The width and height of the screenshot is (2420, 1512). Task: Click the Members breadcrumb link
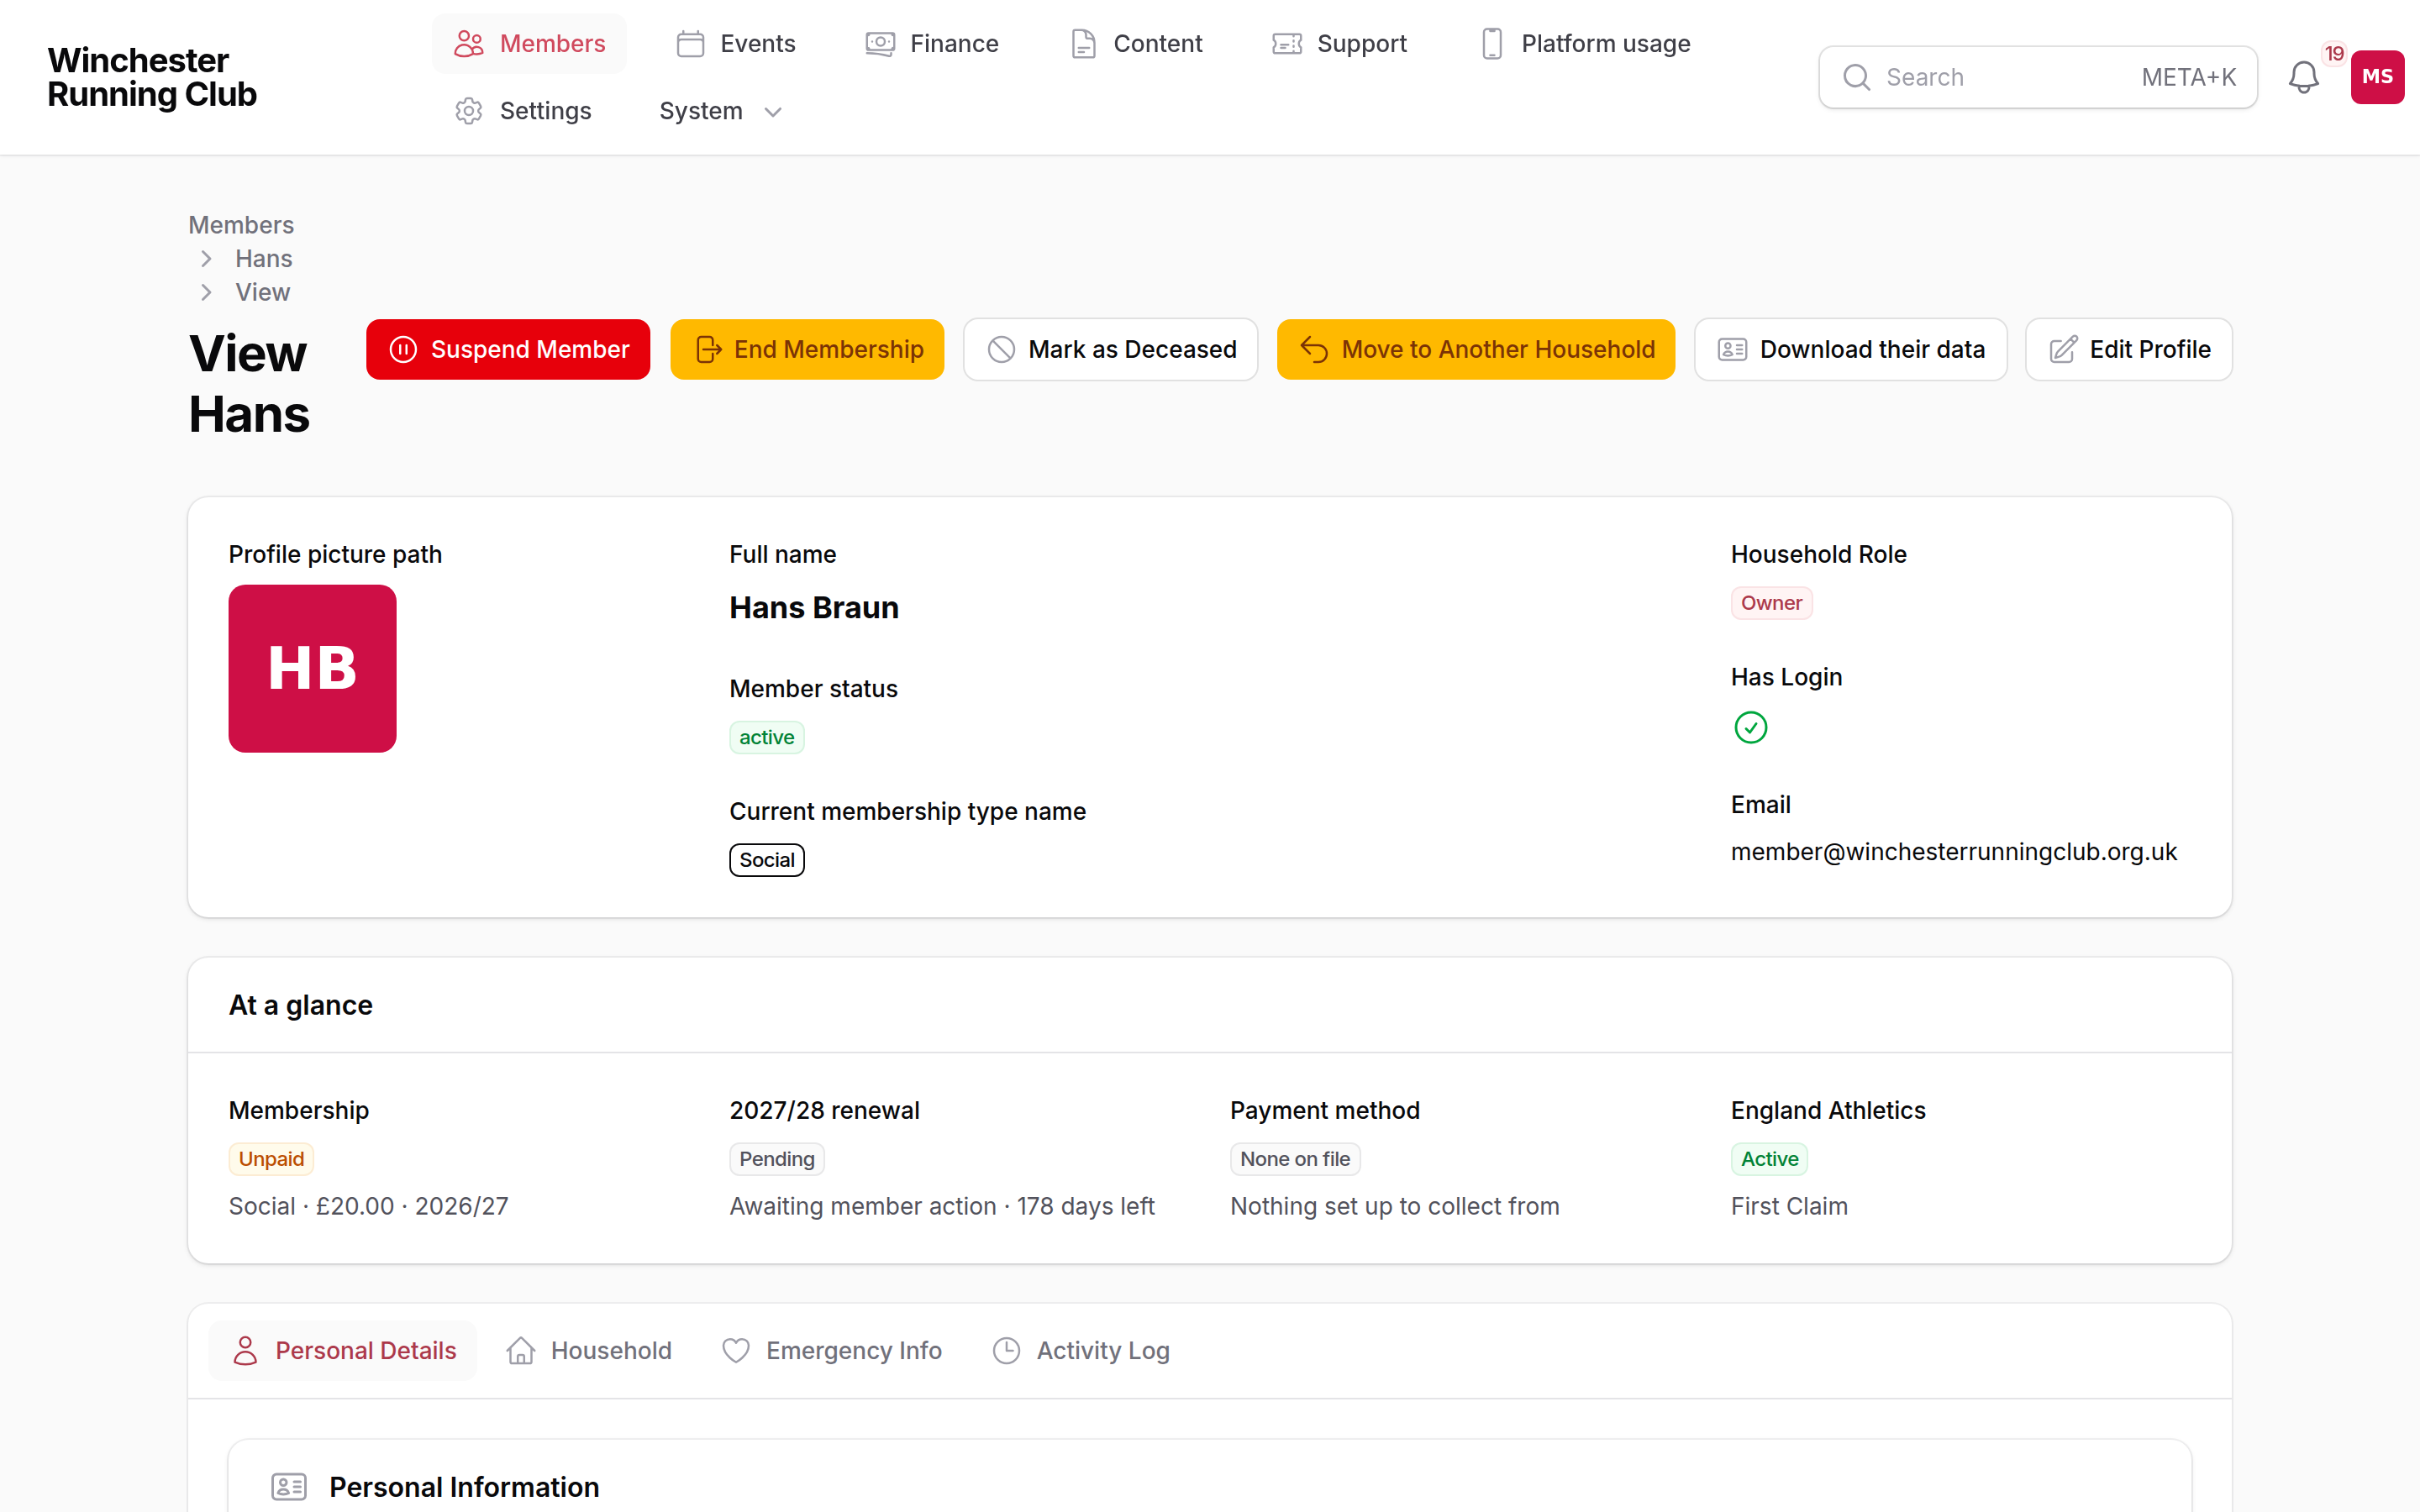tap(241, 225)
